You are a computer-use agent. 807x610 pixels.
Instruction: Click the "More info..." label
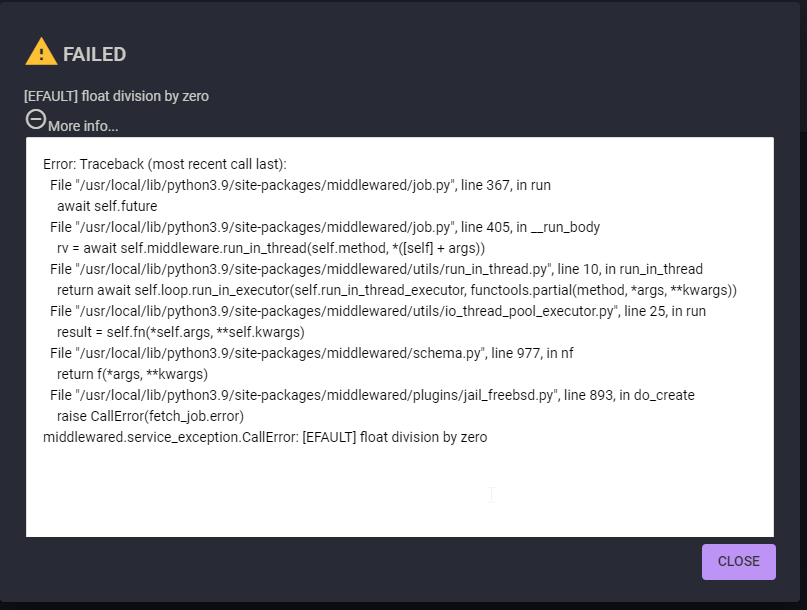coord(83,126)
